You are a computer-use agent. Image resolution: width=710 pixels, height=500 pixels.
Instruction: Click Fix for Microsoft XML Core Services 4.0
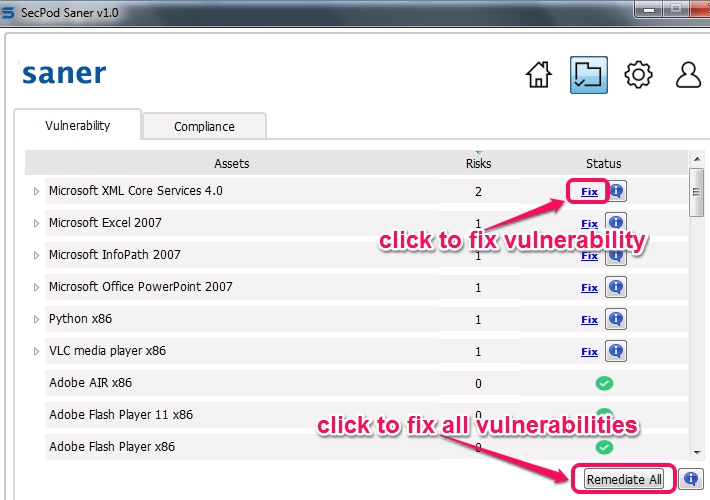pos(589,192)
